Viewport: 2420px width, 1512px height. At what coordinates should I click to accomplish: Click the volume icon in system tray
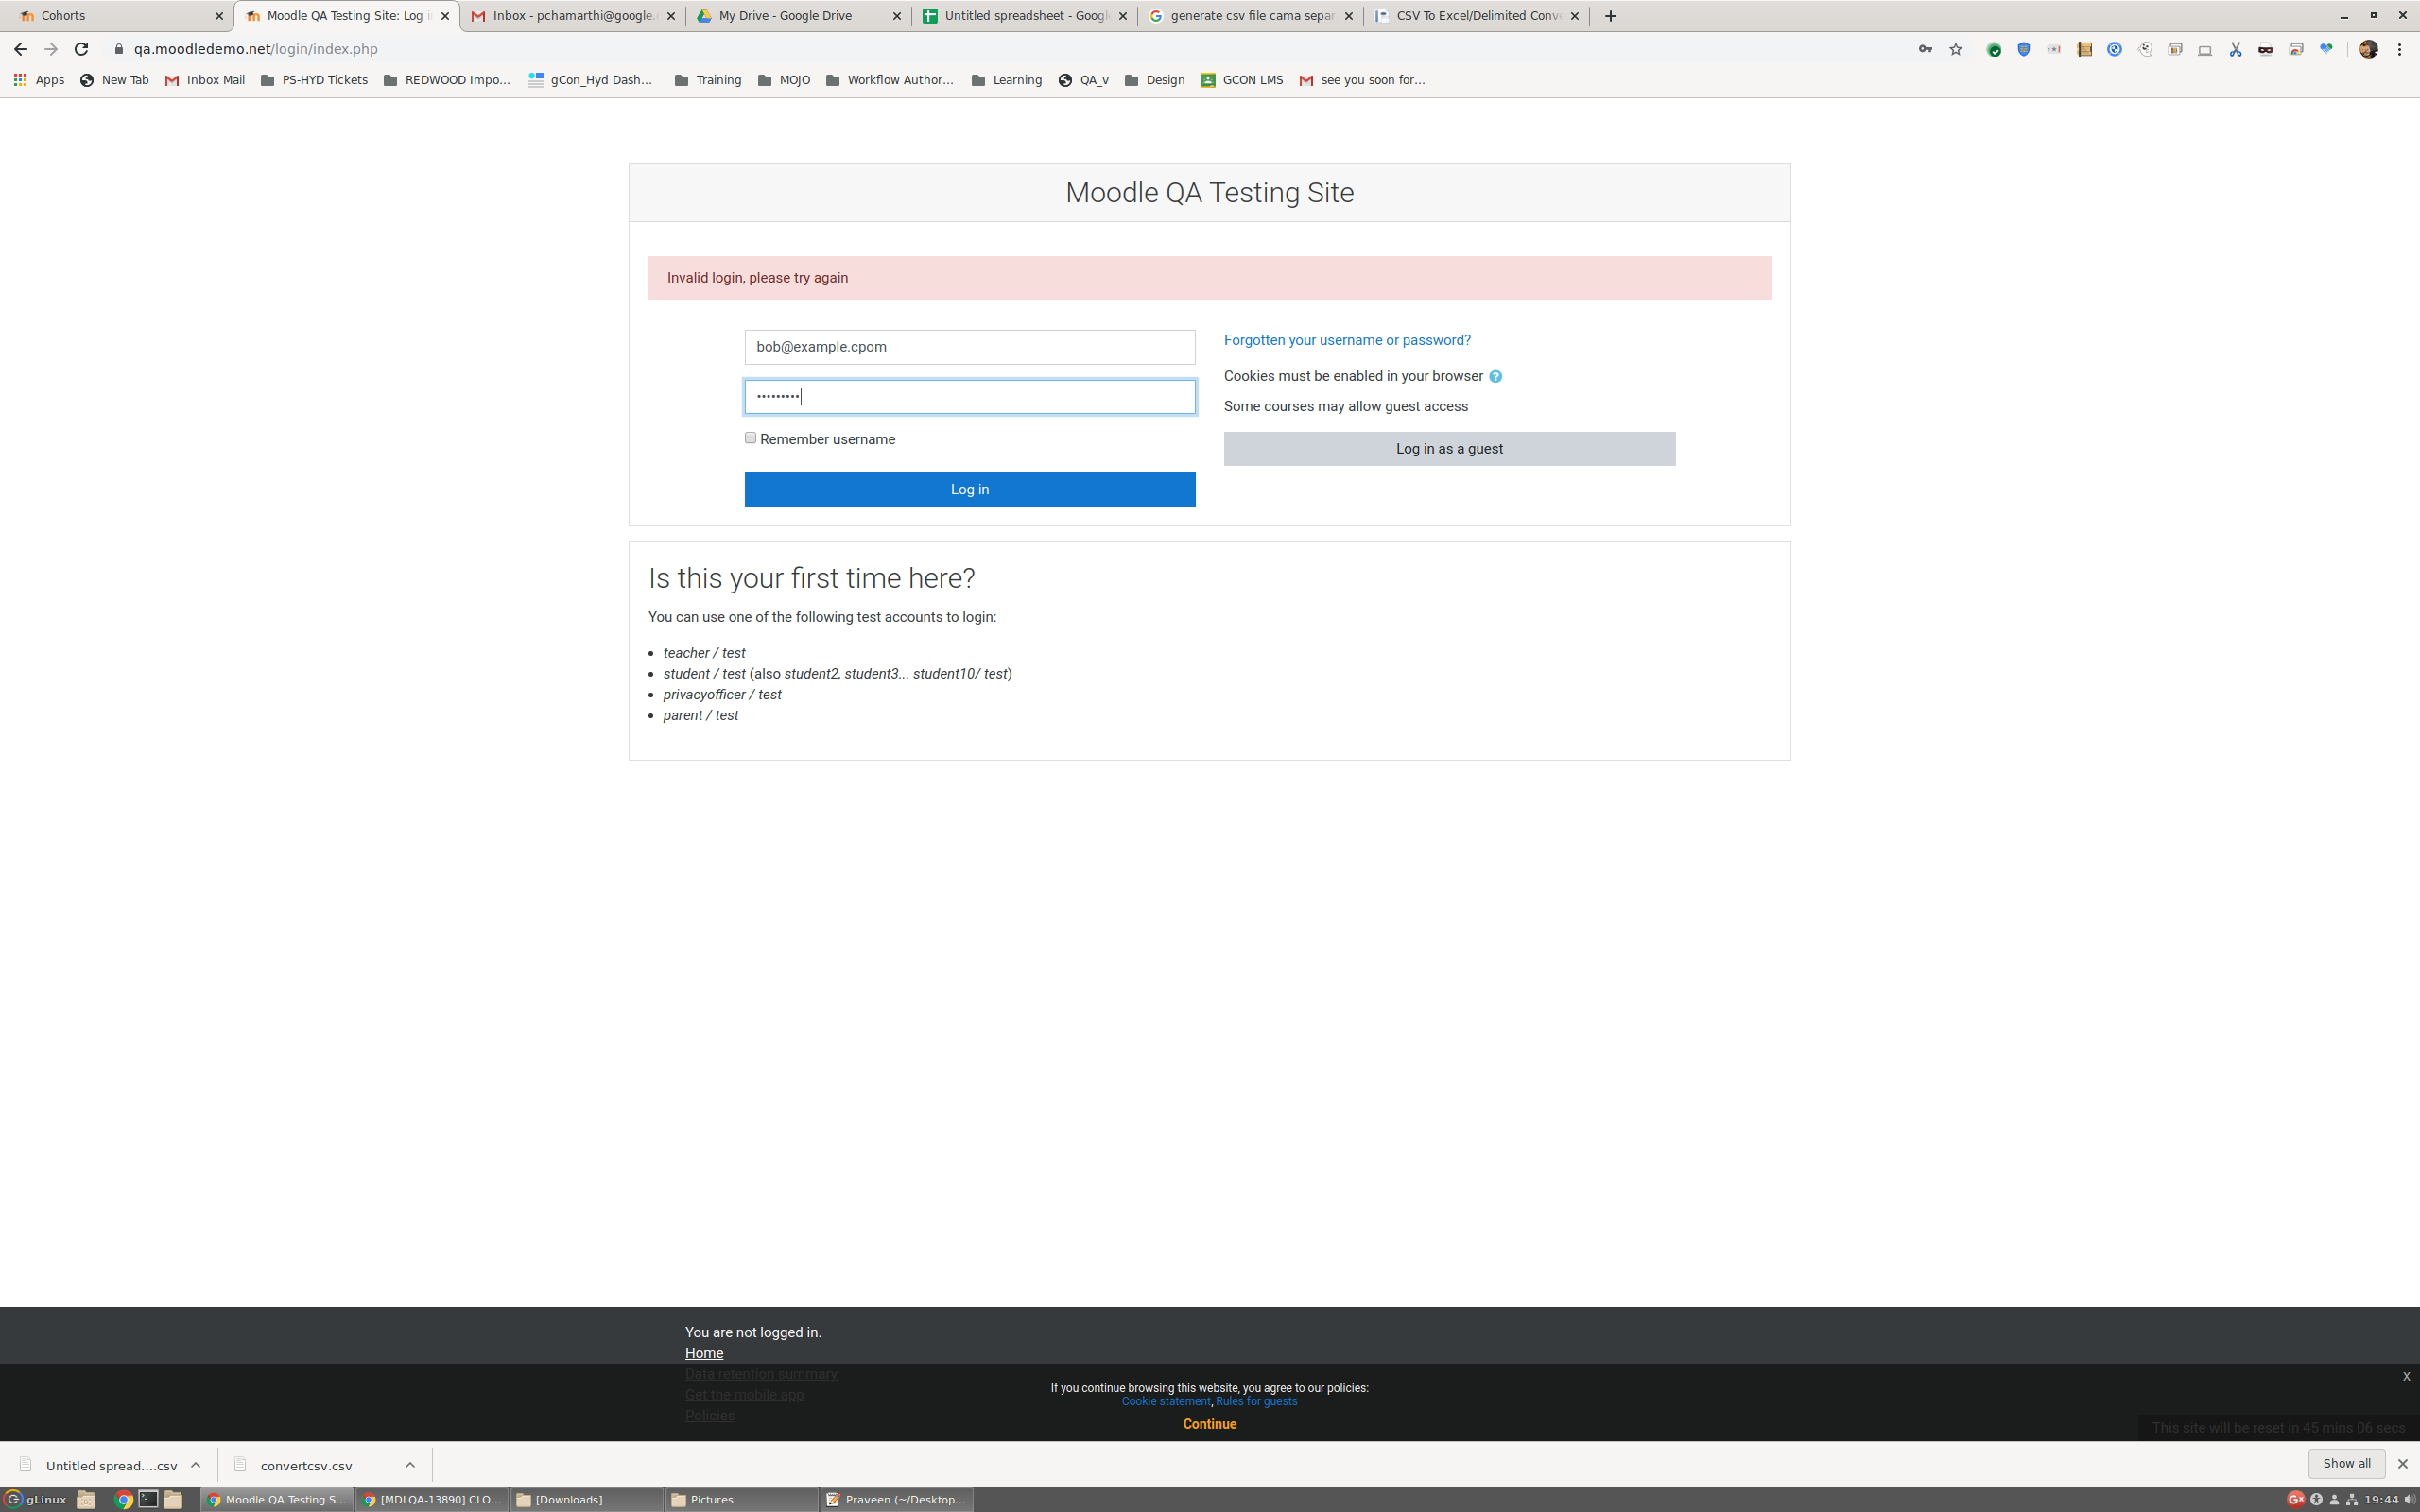[2409, 1499]
